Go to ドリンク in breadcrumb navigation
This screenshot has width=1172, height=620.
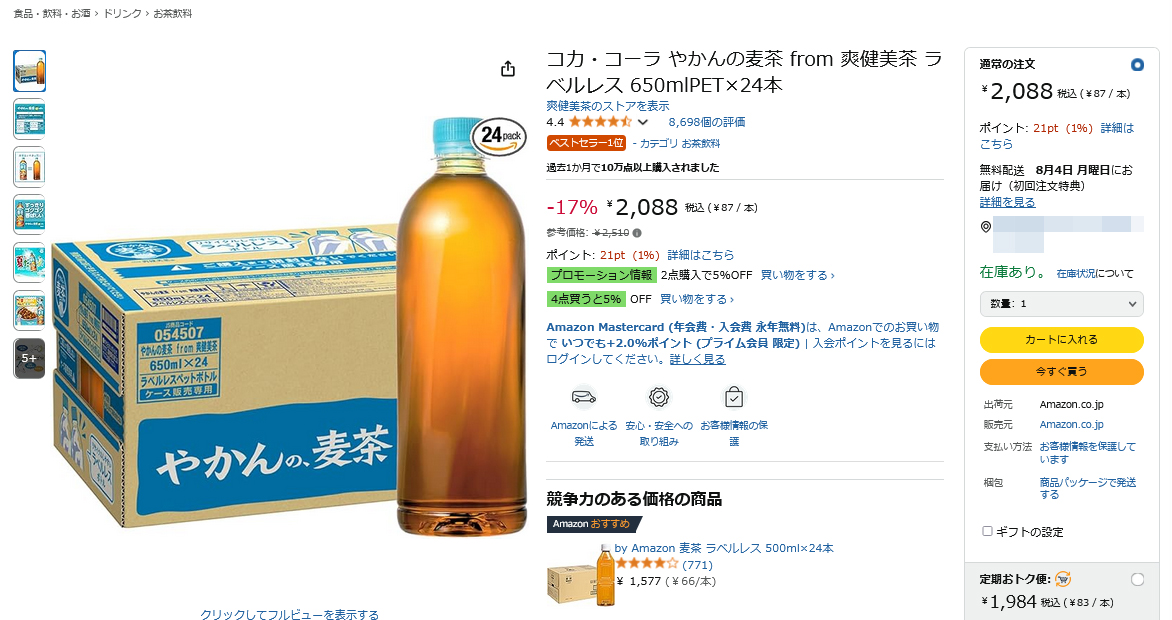tap(123, 13)
